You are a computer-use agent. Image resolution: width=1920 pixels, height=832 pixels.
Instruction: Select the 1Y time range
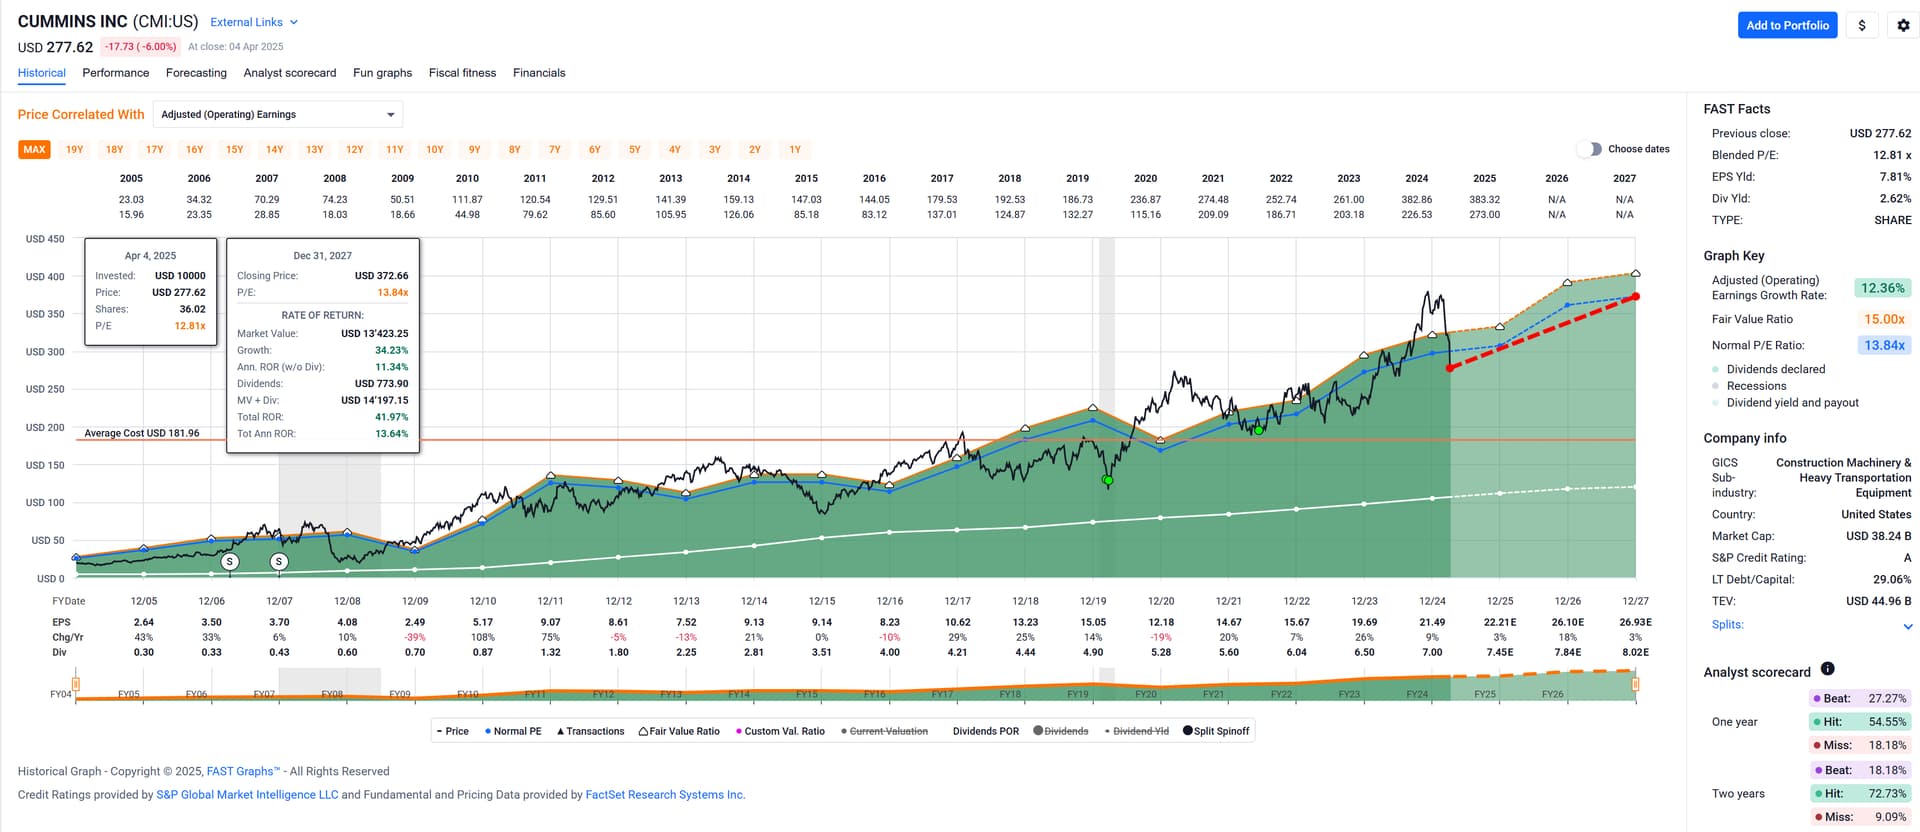pyautogui.click(x=795, y=150)
